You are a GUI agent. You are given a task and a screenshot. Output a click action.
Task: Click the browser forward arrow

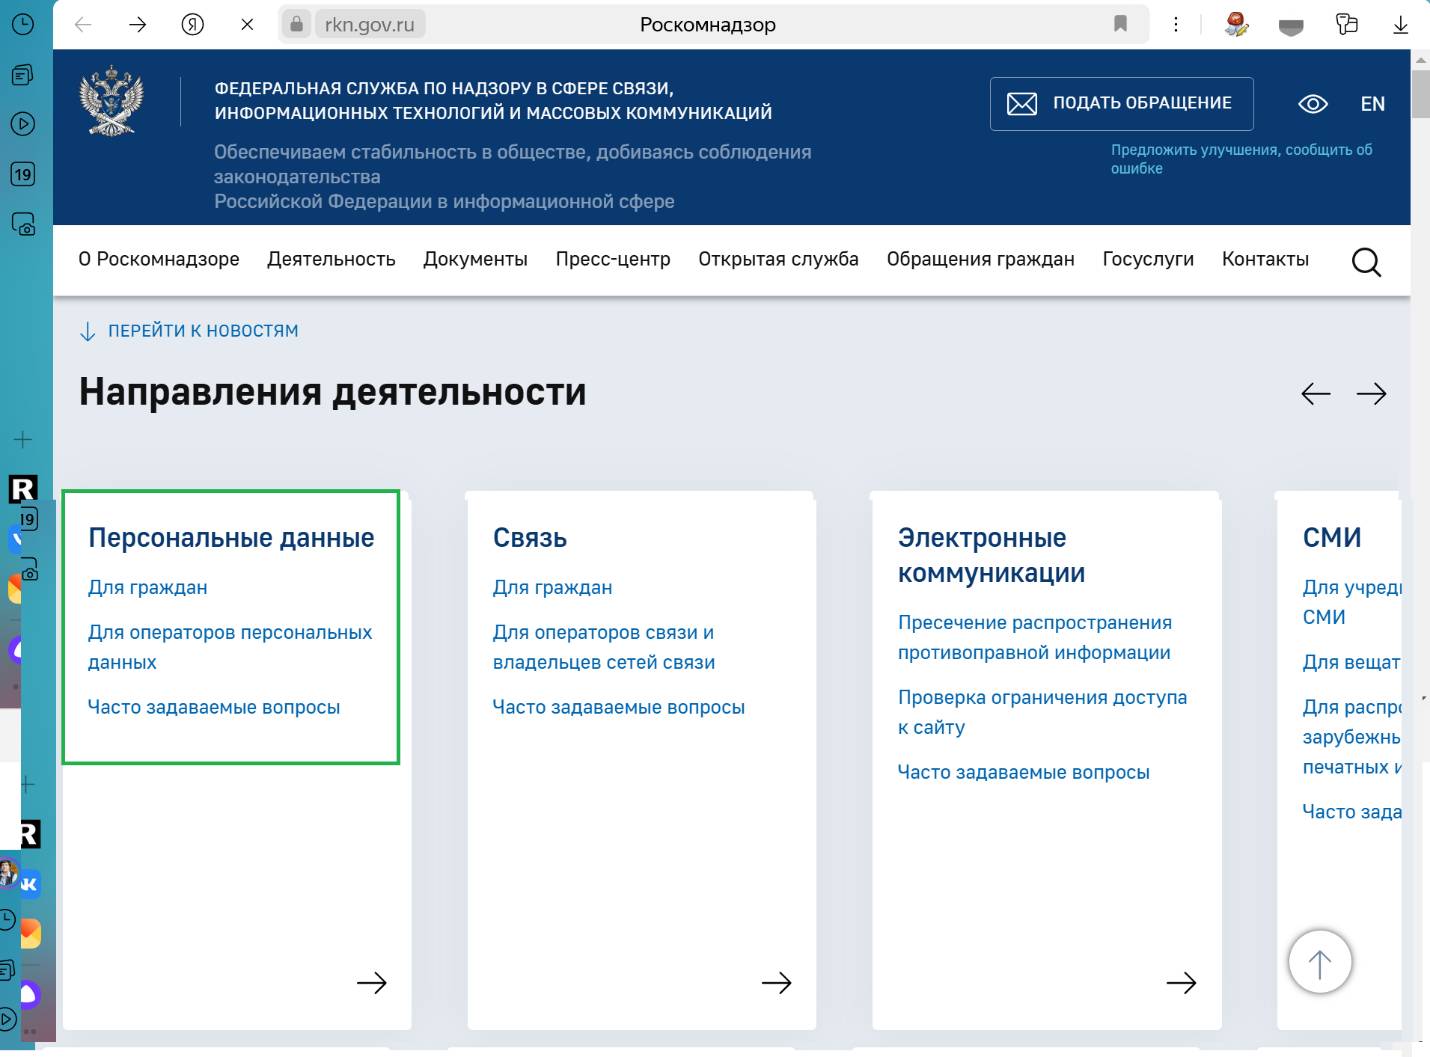click(138, 25)
